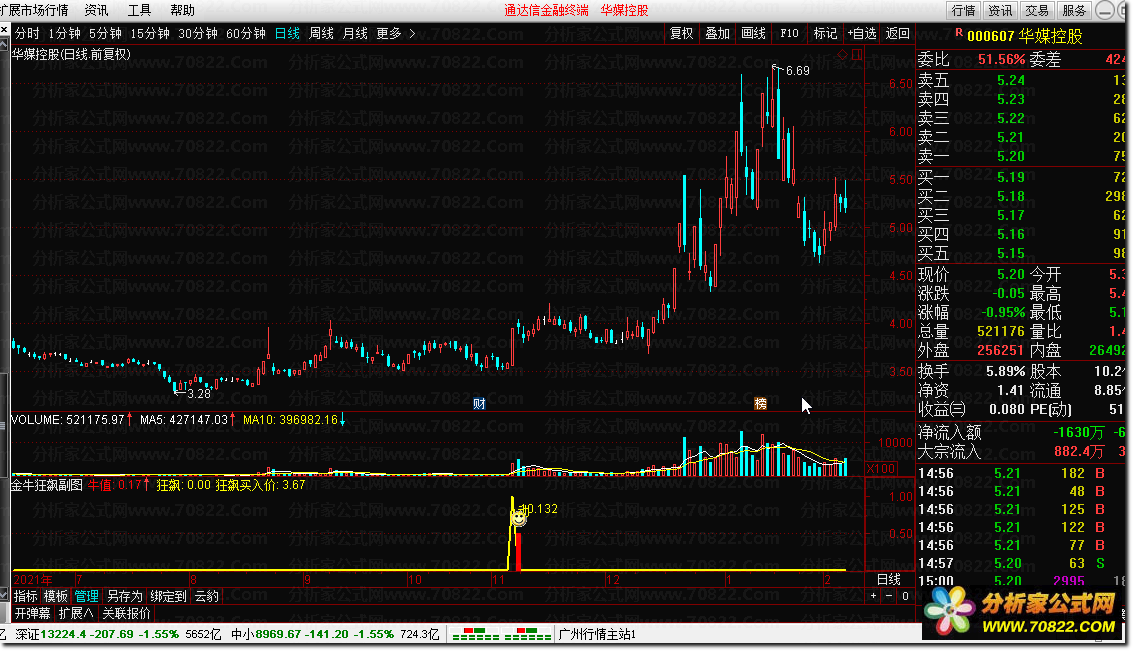Click the 另存为 save-as button
The image size is (1134, 651).
coord(124,596)
